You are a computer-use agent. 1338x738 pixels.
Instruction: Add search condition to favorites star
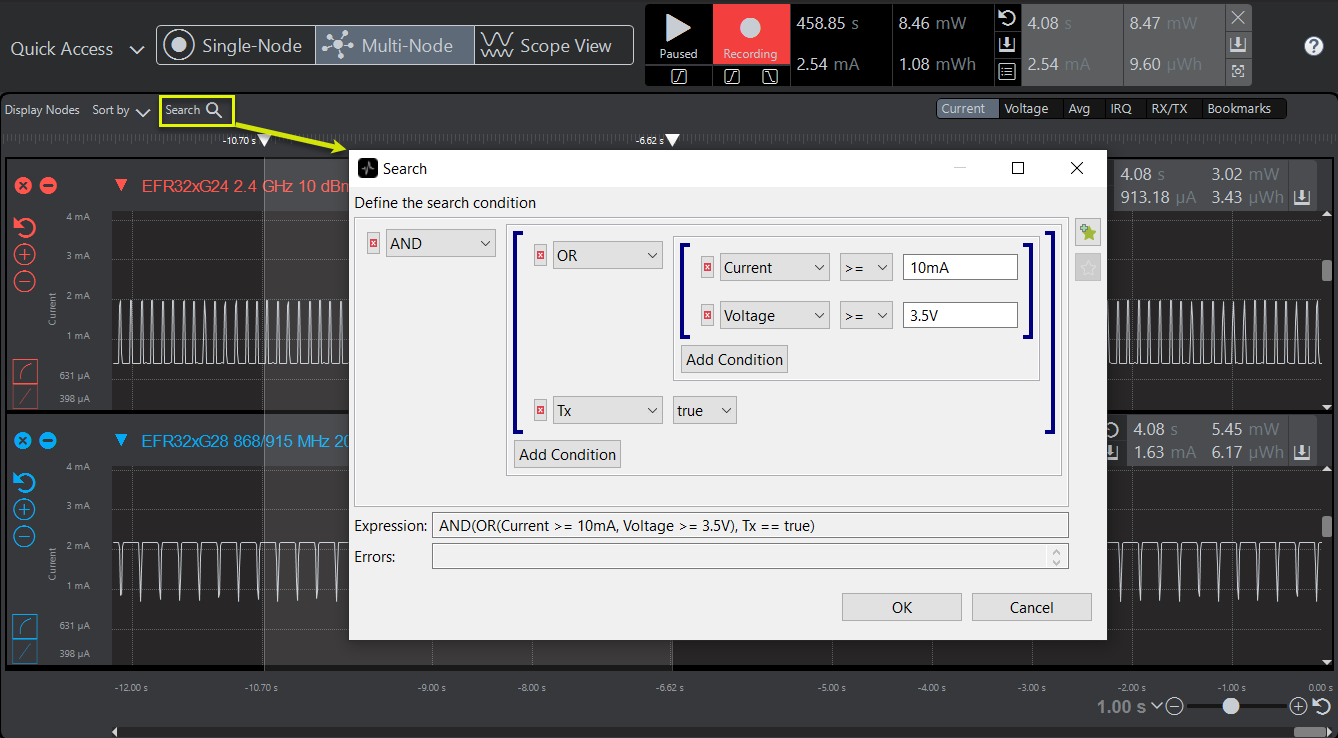1087,233
